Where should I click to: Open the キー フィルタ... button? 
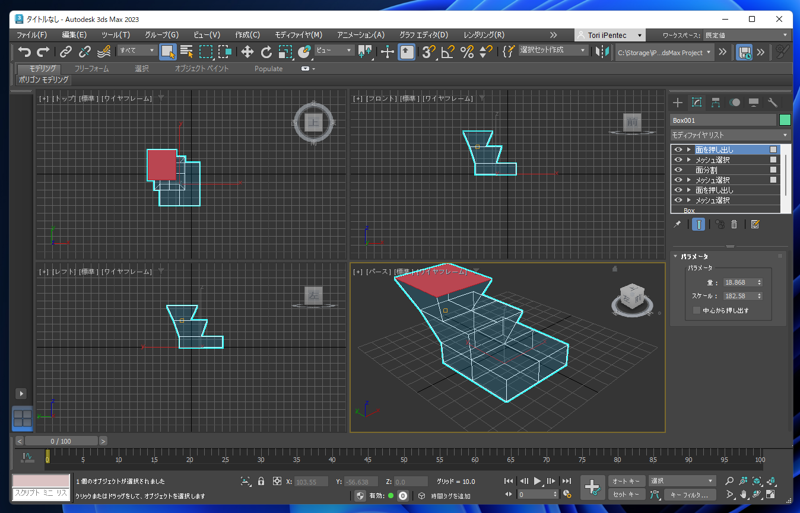tap(689, 494)
